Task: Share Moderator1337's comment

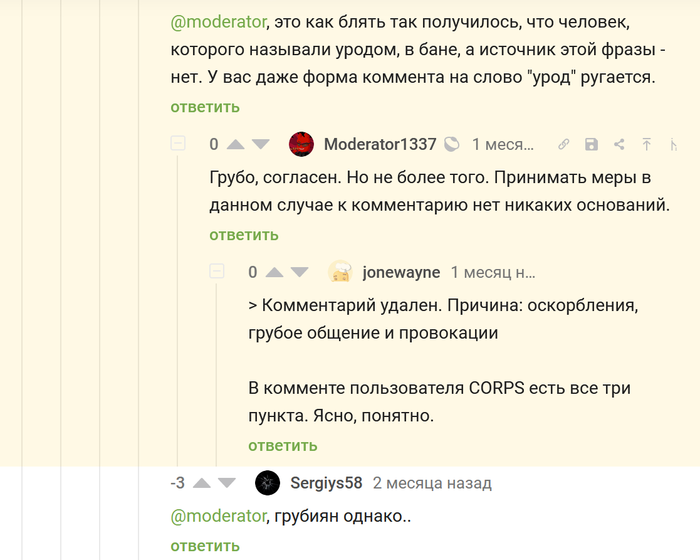Action: [x=619, y=145]
